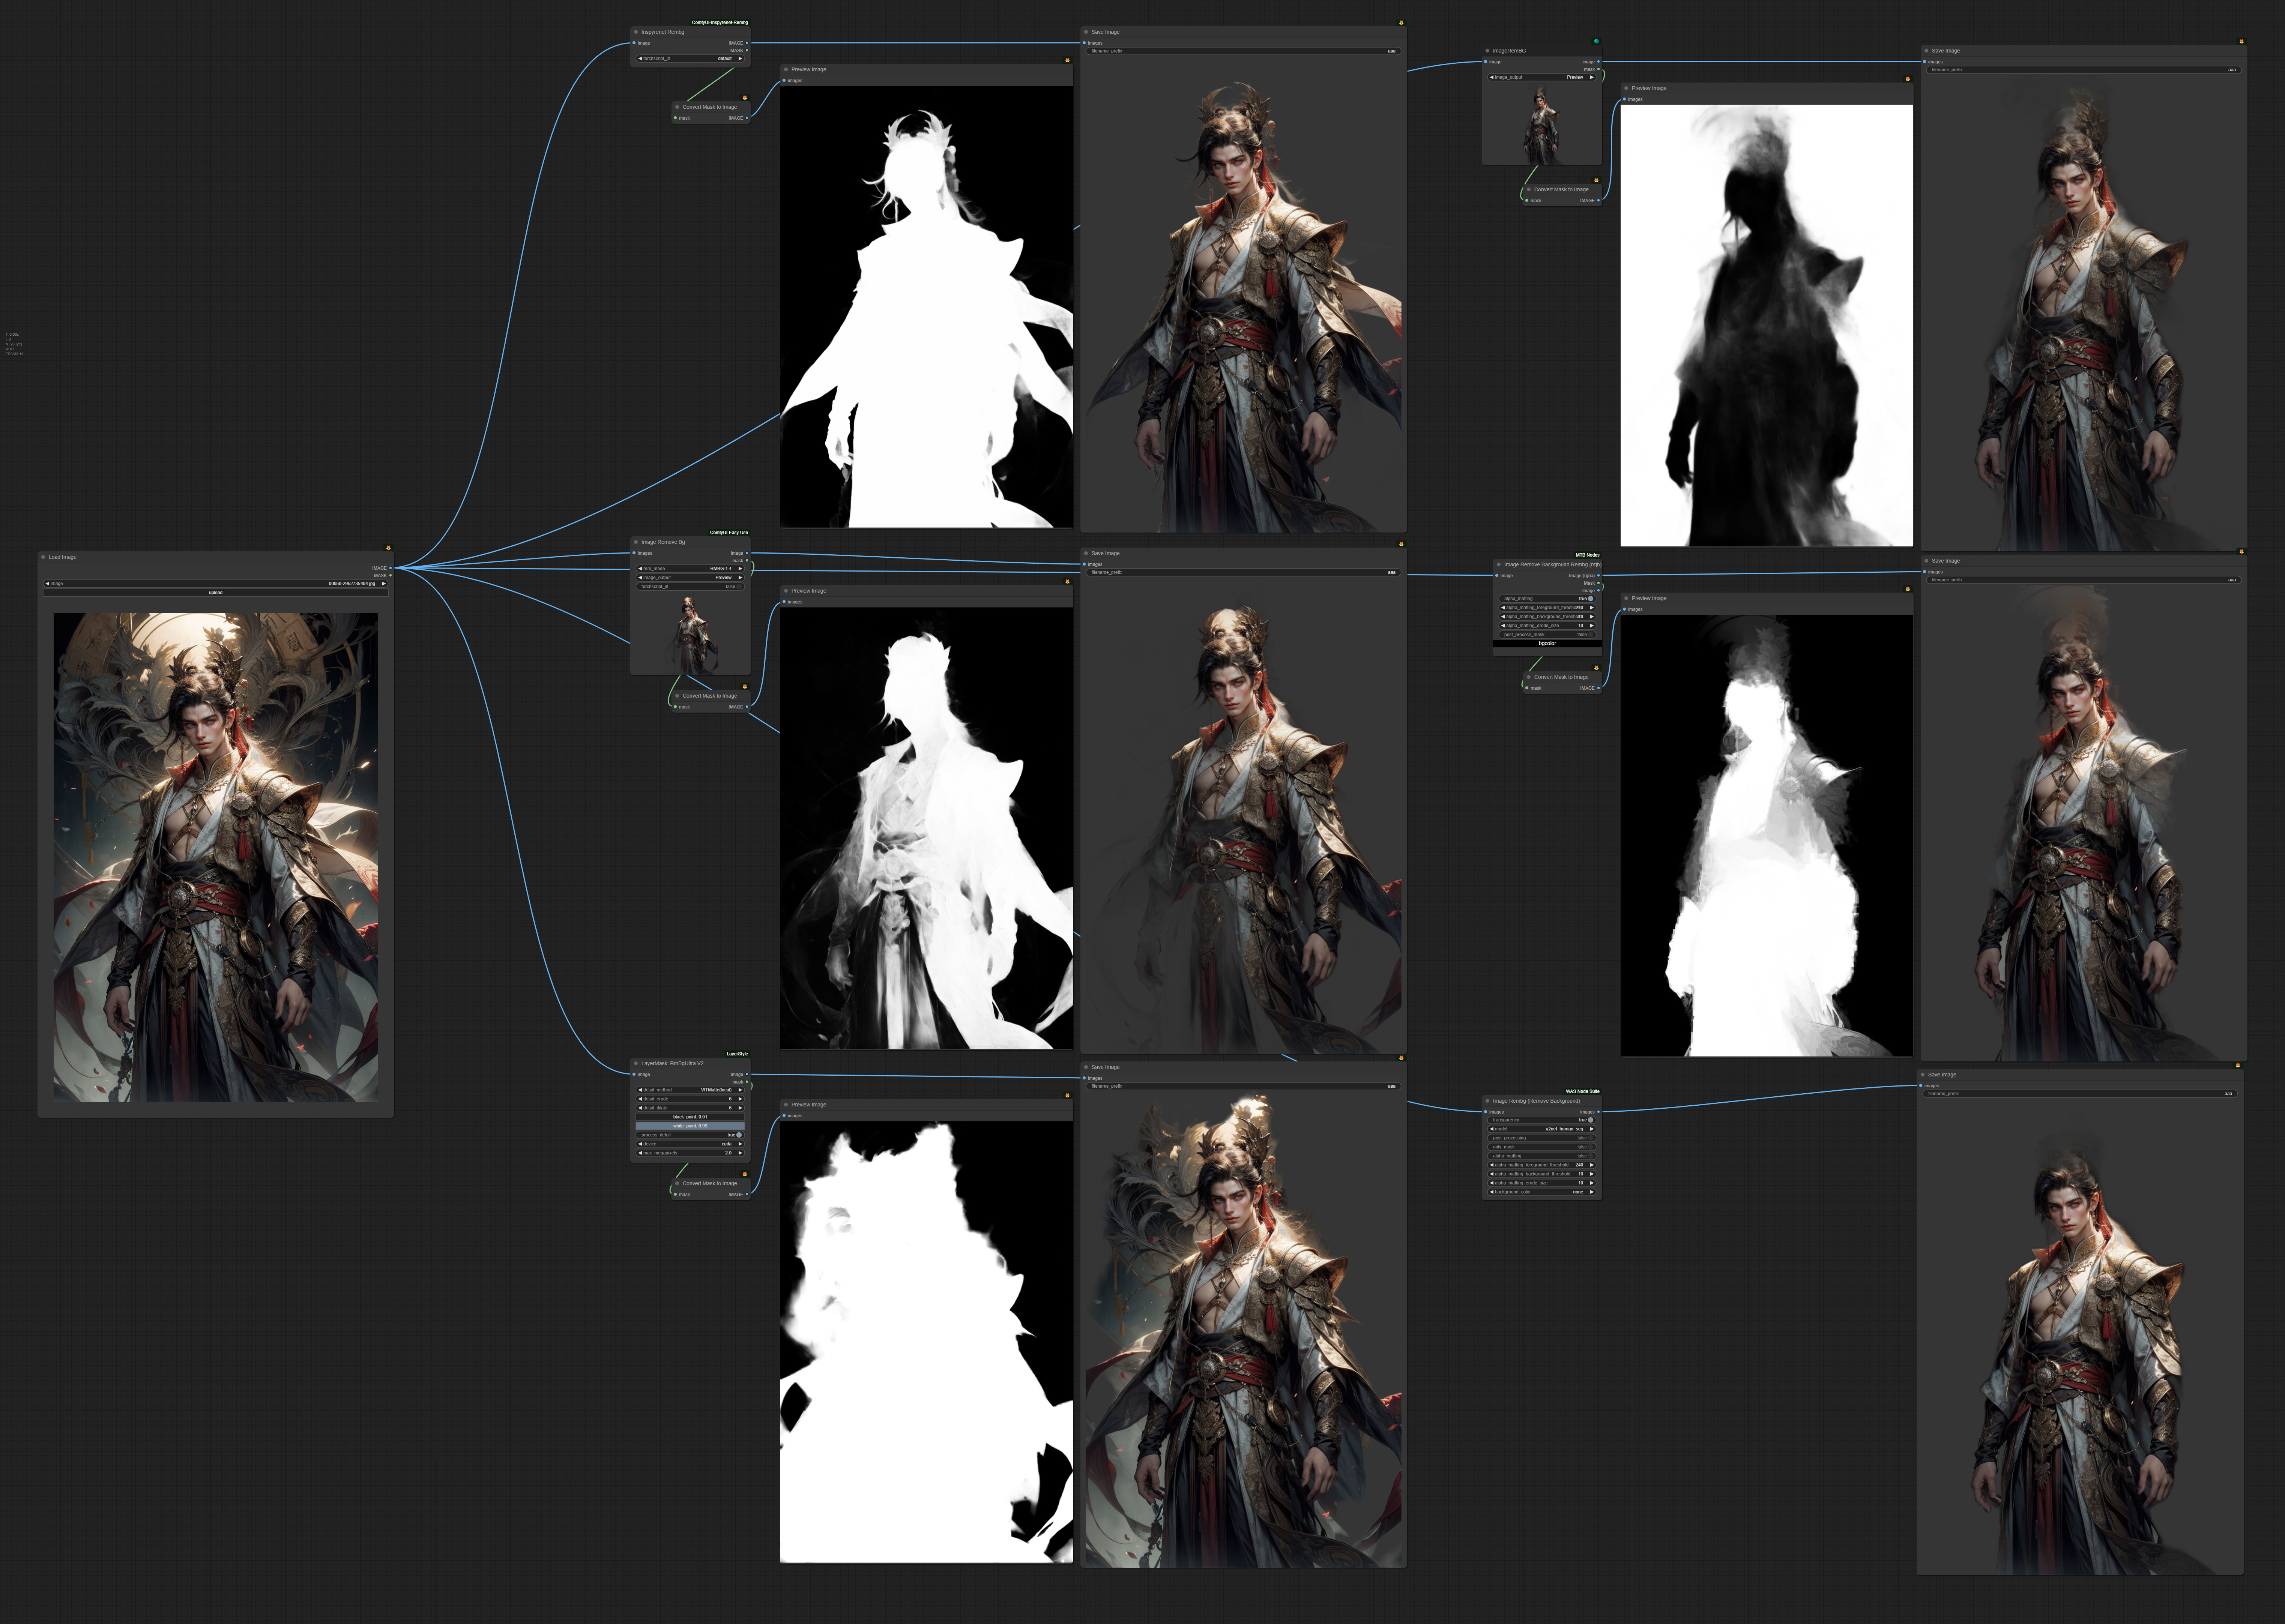
Task: Collapse the Image Rembg (Remove Background) node dot
Action: 1488,1101
